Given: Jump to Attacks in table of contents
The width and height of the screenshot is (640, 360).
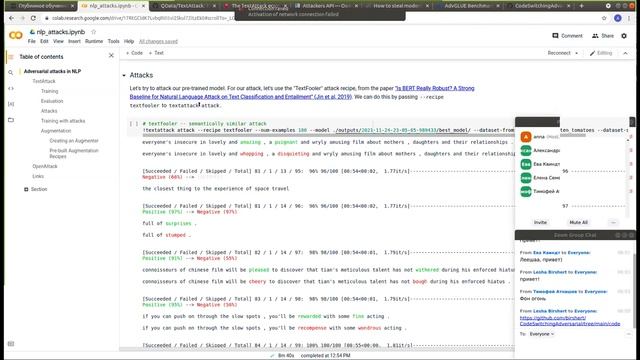Looking at the screenshot, I should coord(49,111).
